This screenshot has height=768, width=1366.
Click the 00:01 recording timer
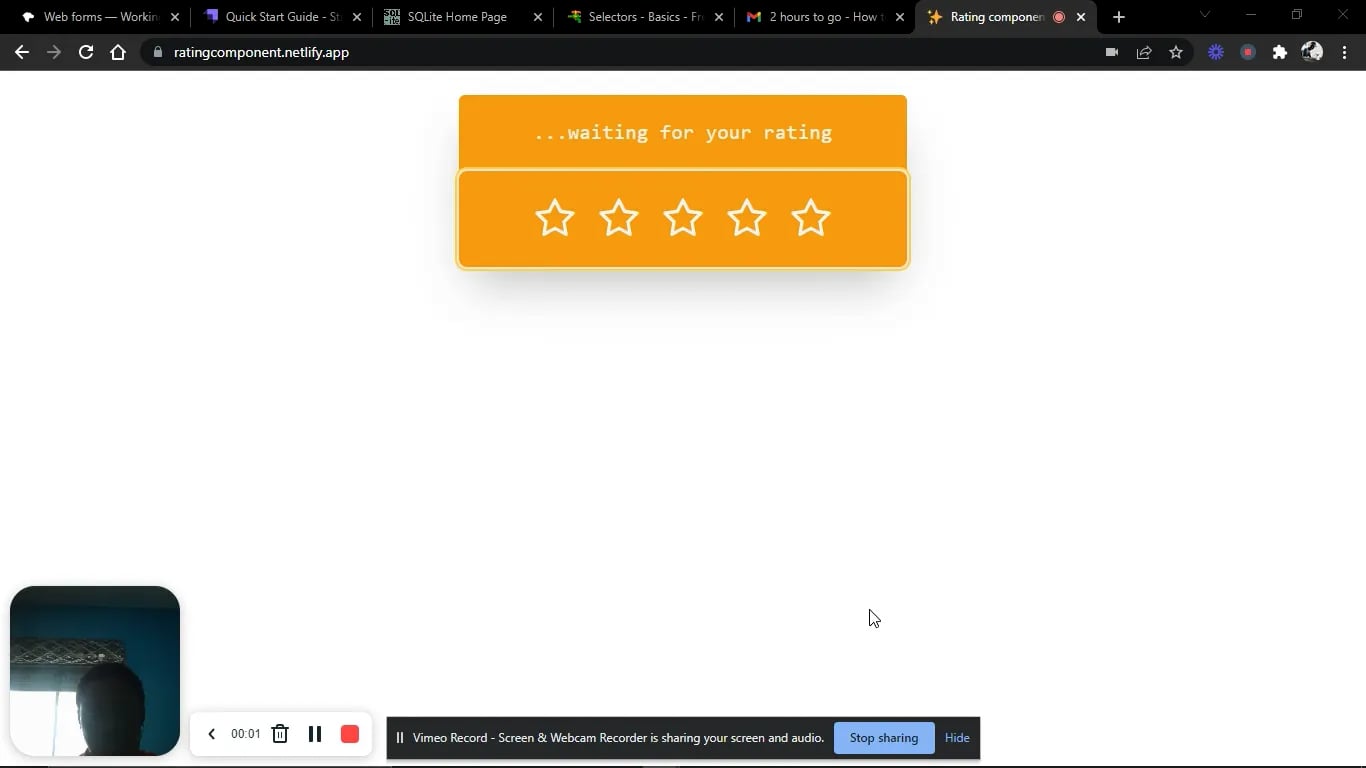click(245, 734)
